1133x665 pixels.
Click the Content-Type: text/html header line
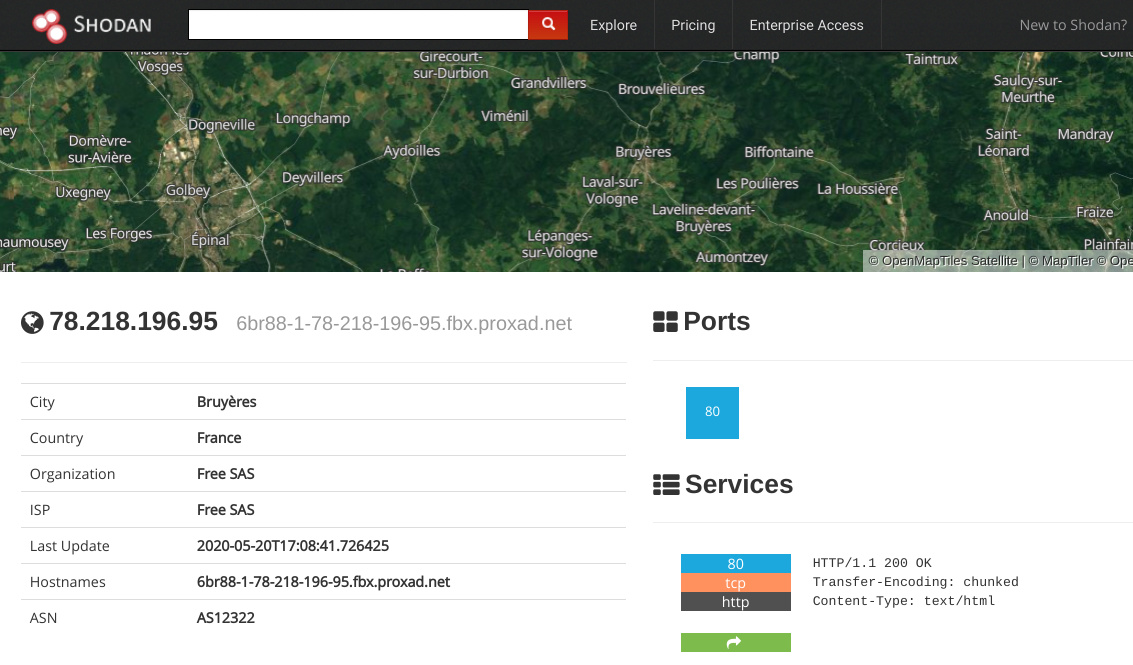click(x=904, y=601)
